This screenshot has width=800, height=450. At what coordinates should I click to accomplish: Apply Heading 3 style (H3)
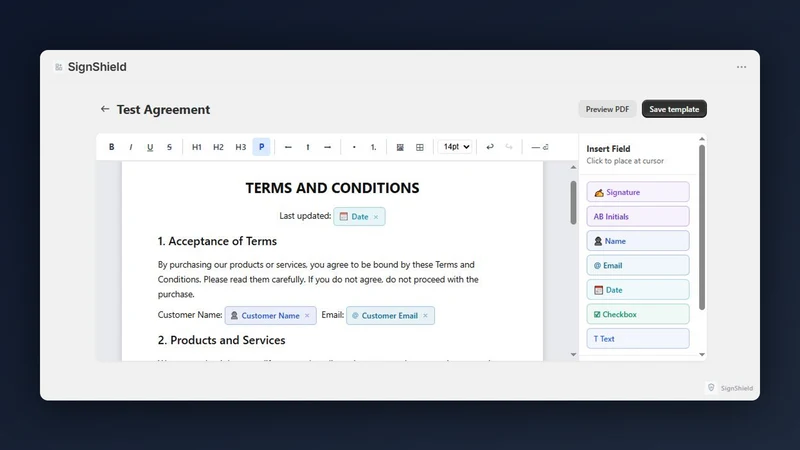(x=240, y=147)
